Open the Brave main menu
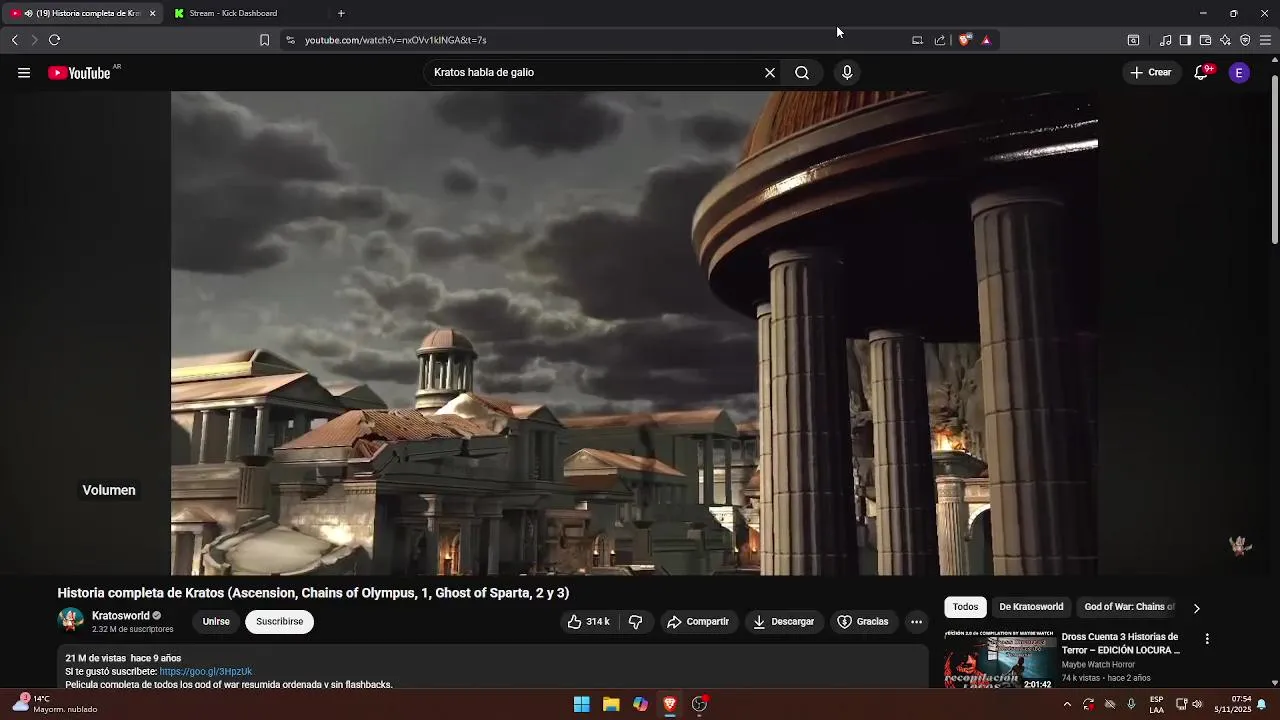 (1265, 40)
